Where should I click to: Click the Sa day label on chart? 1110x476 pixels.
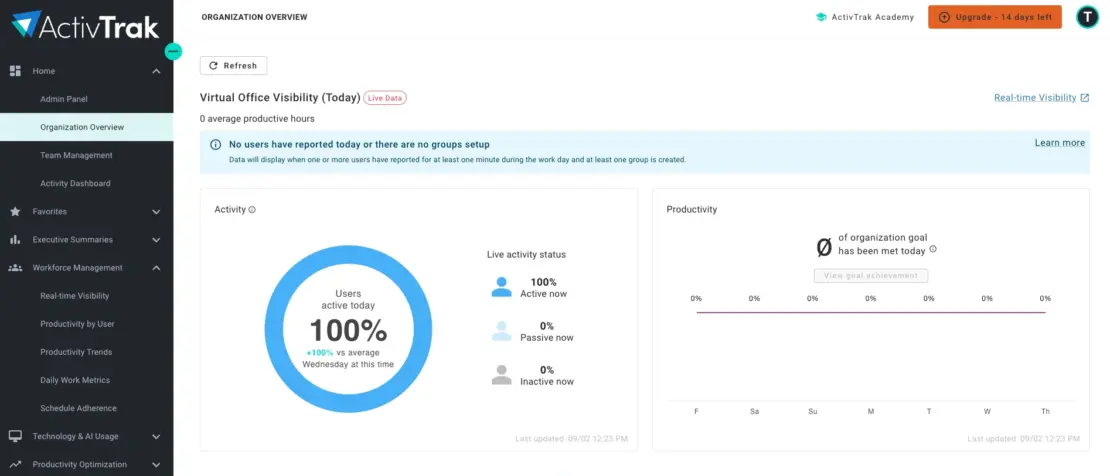[755, 412]
